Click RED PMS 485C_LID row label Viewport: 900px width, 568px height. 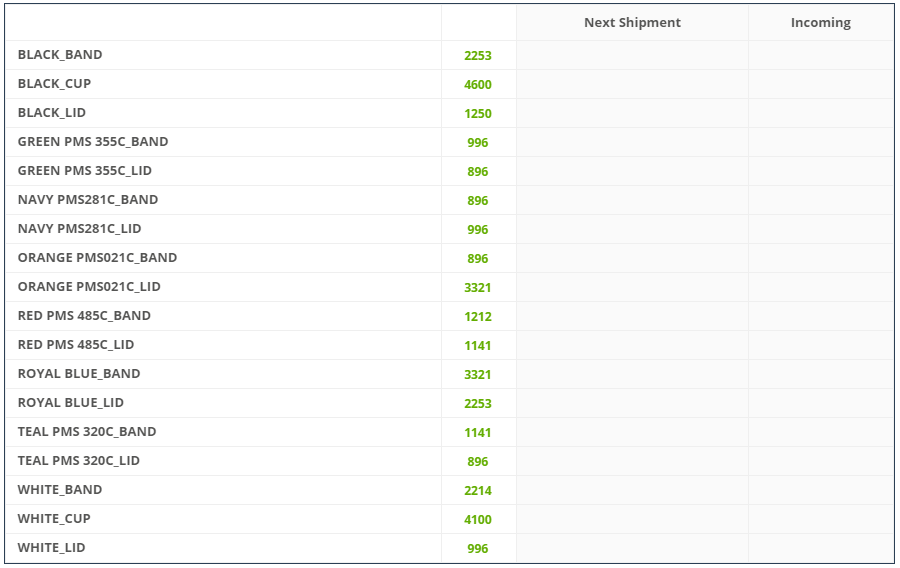click(76, 345)
